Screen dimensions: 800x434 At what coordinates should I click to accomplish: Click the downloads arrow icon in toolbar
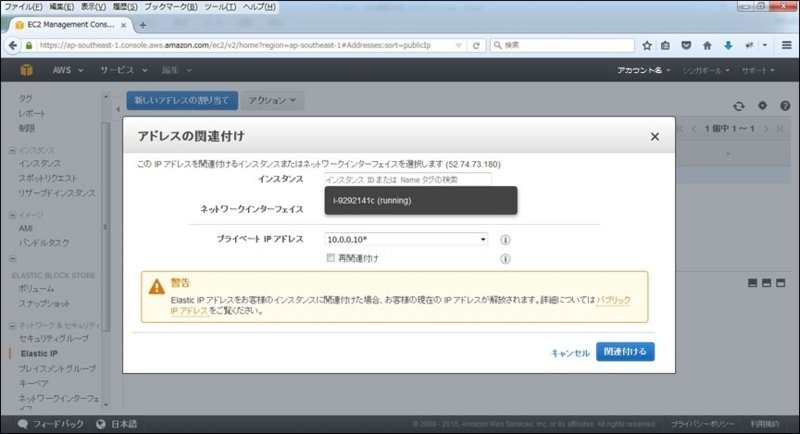pyautogui.click(x=728, y=45)
